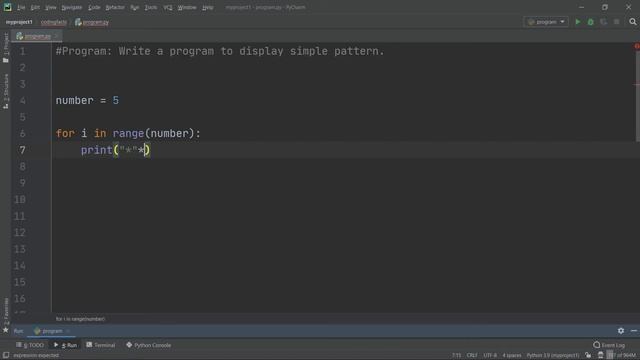The image size is (640, 360).
Task: Open the VCS menu
Action: click(x=168, y=7)
